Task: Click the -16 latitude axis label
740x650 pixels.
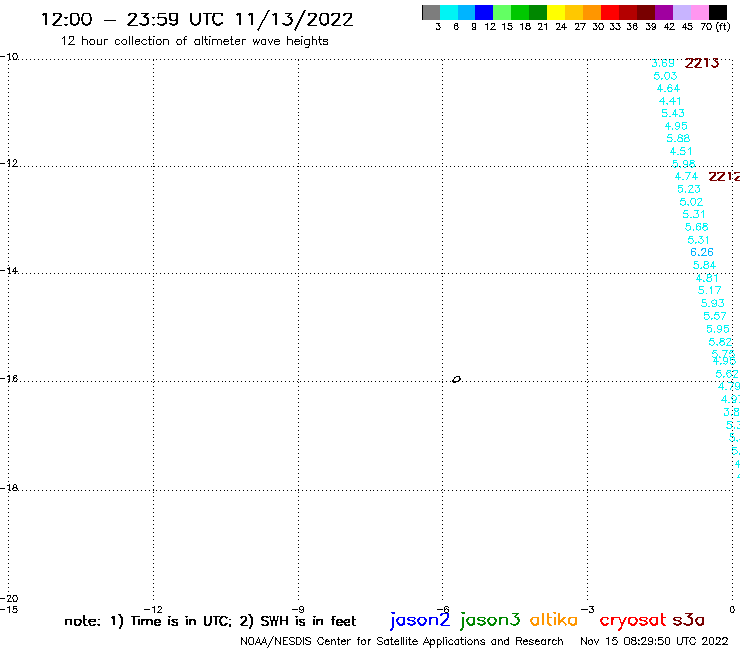Action: click(x=9, y=379)
